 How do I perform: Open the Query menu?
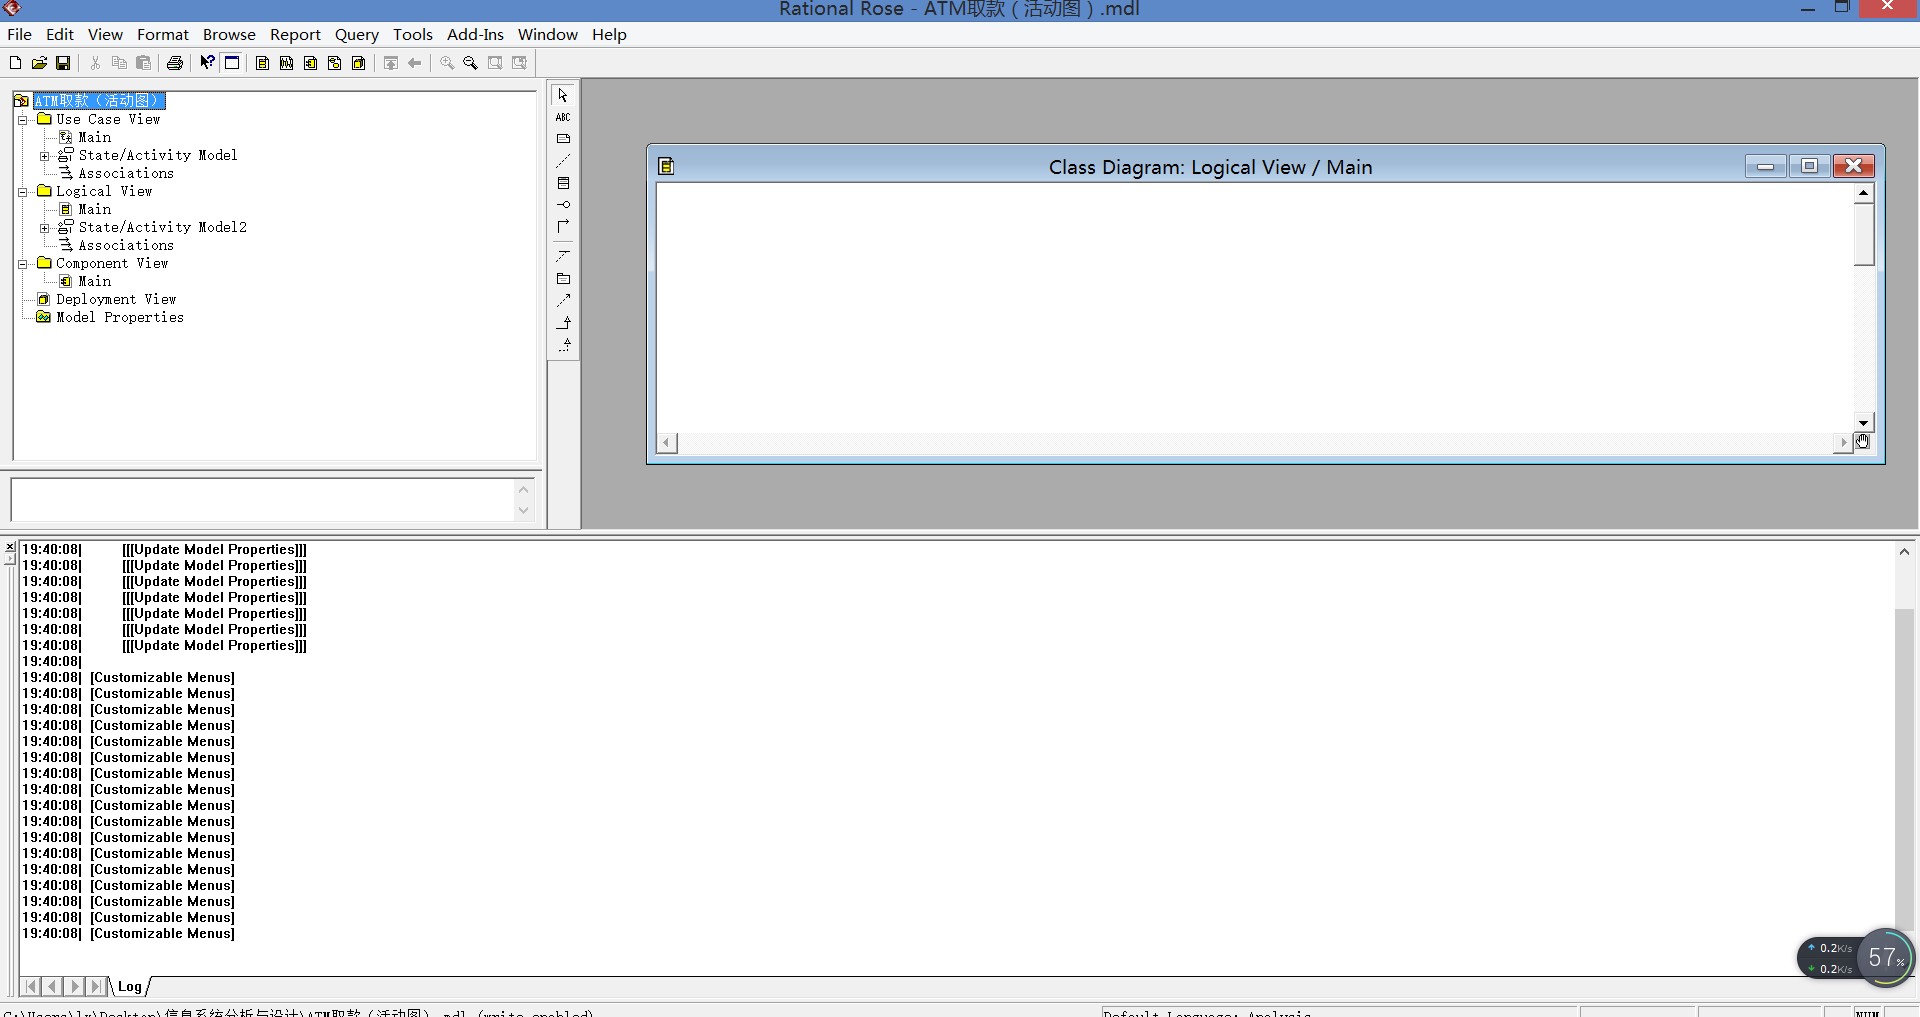click(x=357, y=34)
